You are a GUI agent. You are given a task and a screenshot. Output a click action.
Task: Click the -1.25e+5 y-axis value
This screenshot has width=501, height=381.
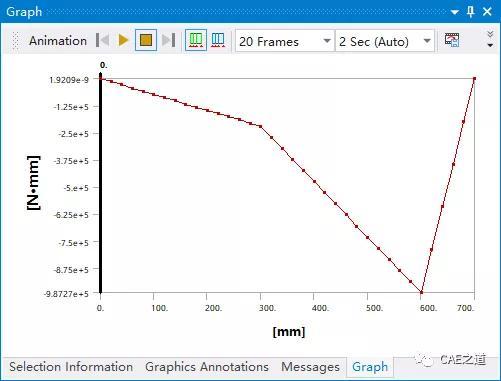pyautogui.click(x=71, y=107)
